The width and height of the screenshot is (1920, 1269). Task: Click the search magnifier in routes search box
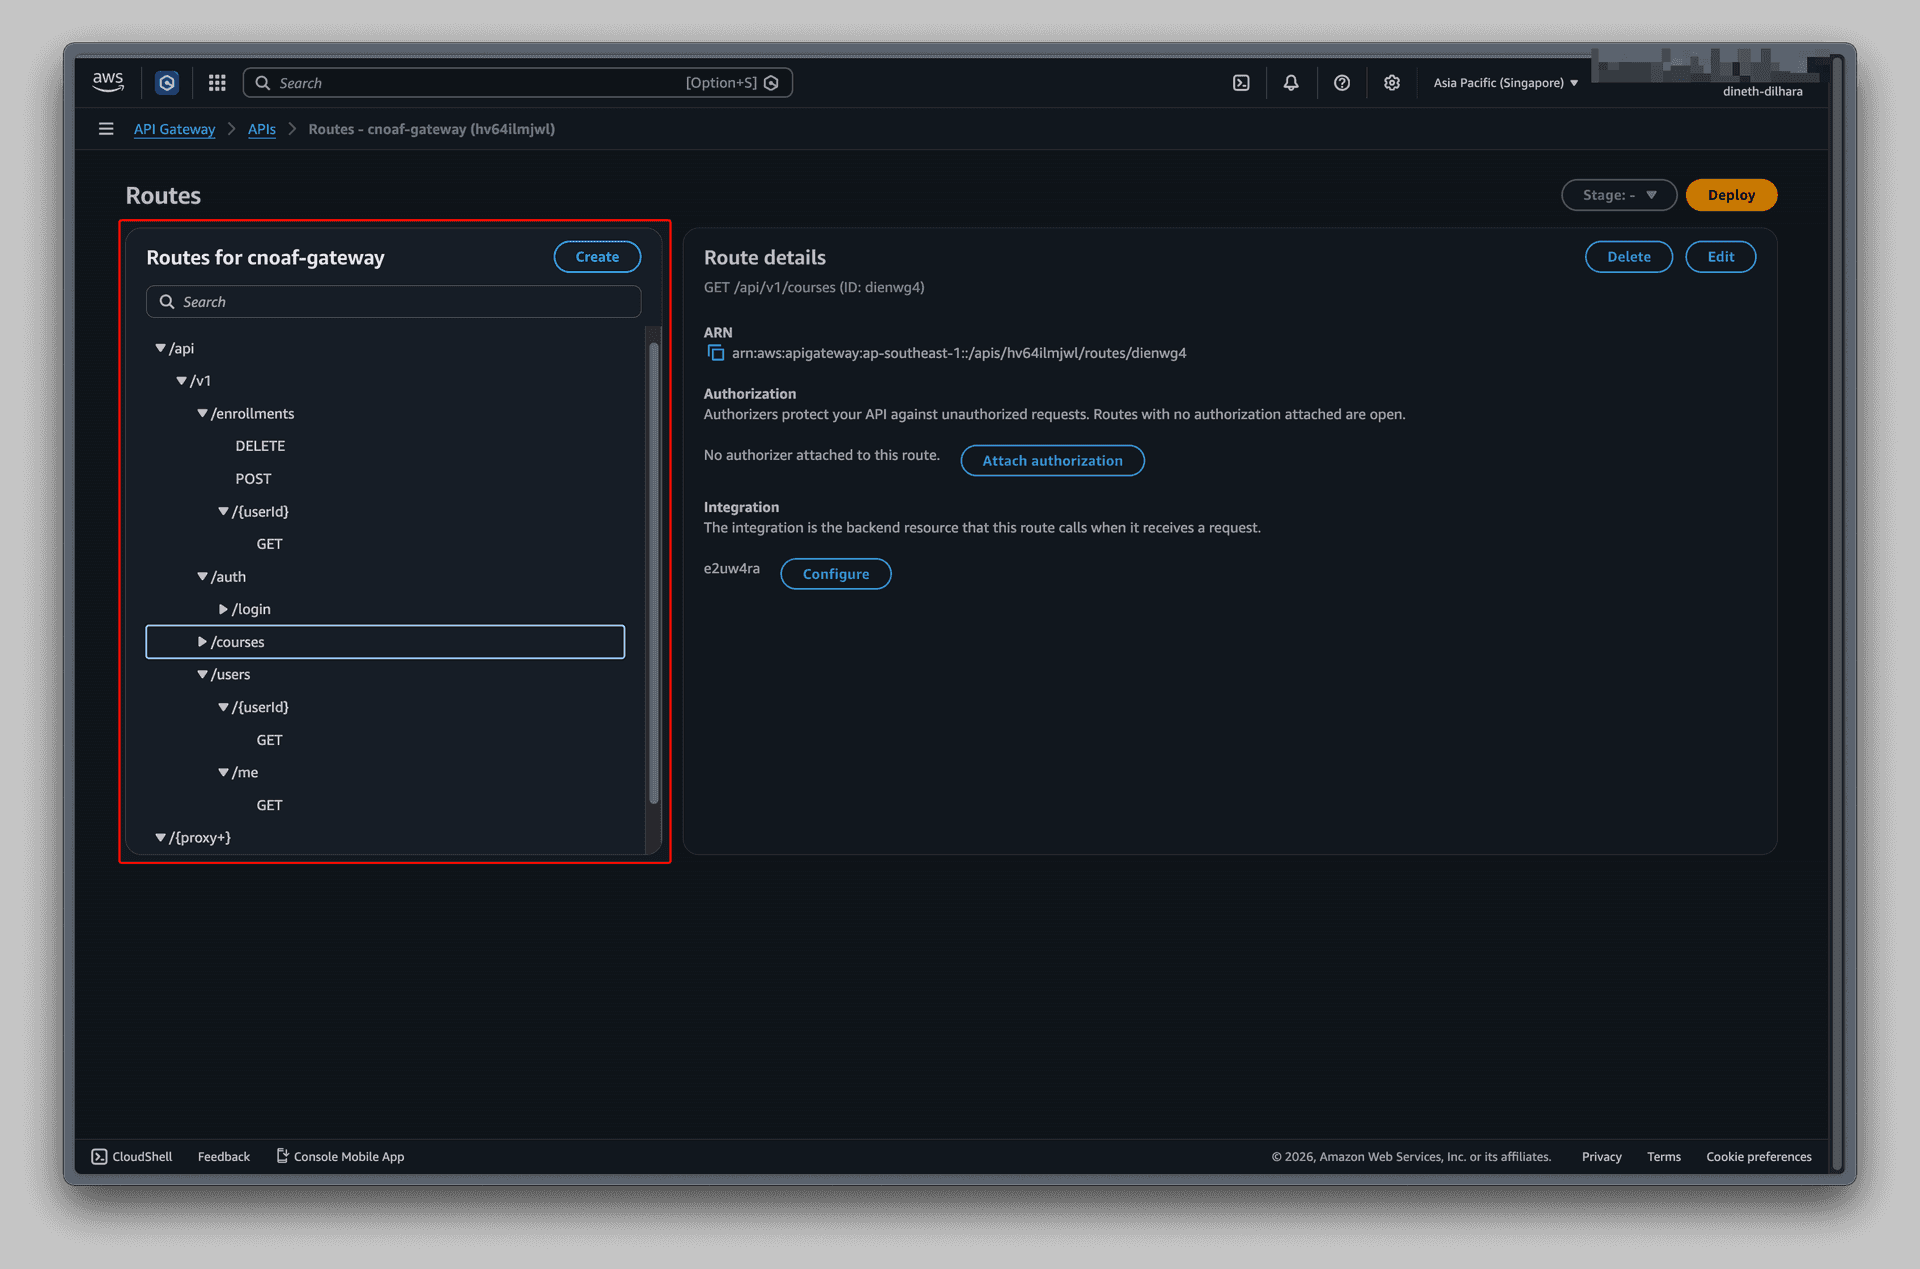[167, 302]
